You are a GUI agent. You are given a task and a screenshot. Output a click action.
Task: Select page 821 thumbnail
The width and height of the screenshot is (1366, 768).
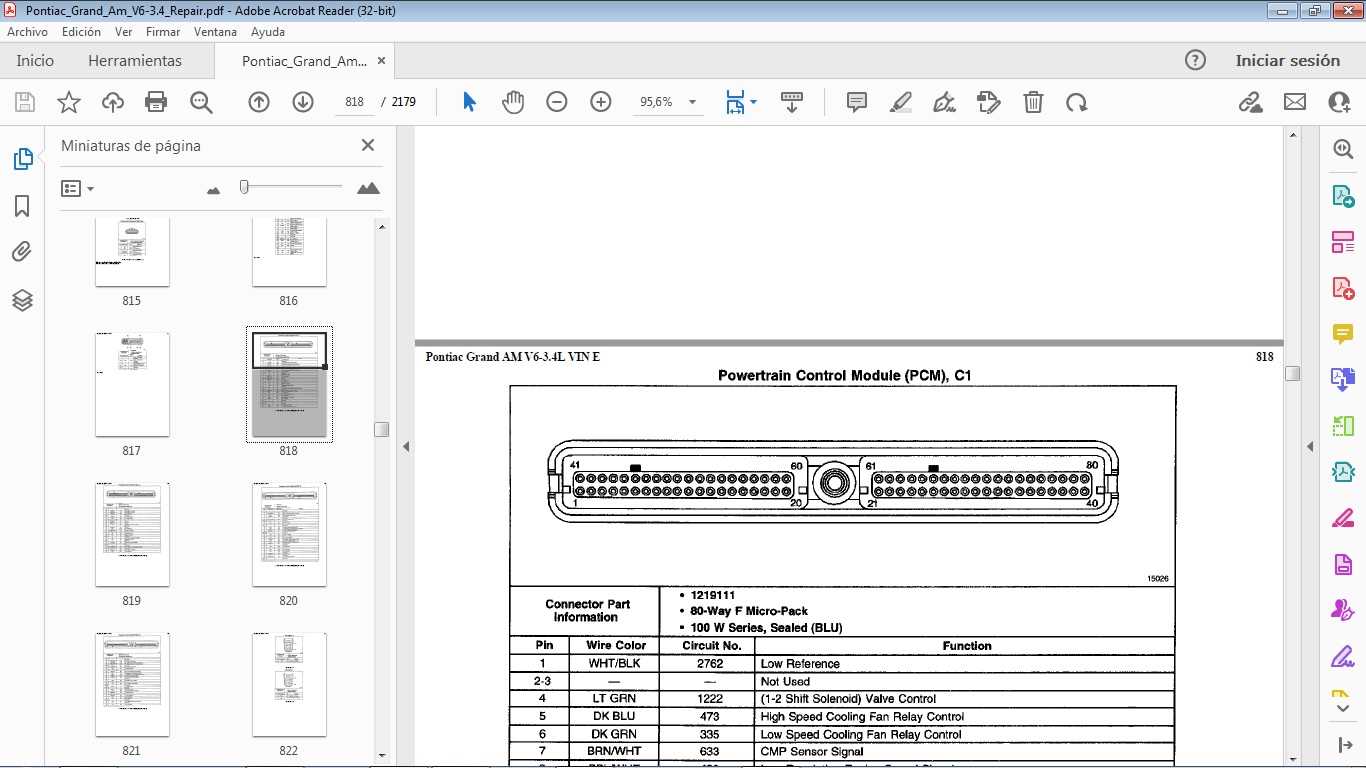click(x=132, y=685)
